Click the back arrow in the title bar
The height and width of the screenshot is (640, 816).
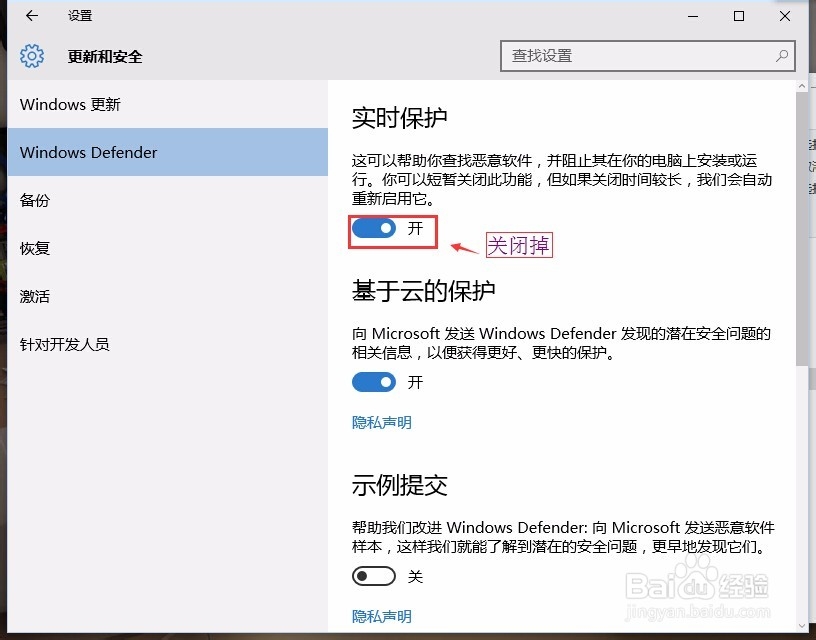(x=32, y=16)
